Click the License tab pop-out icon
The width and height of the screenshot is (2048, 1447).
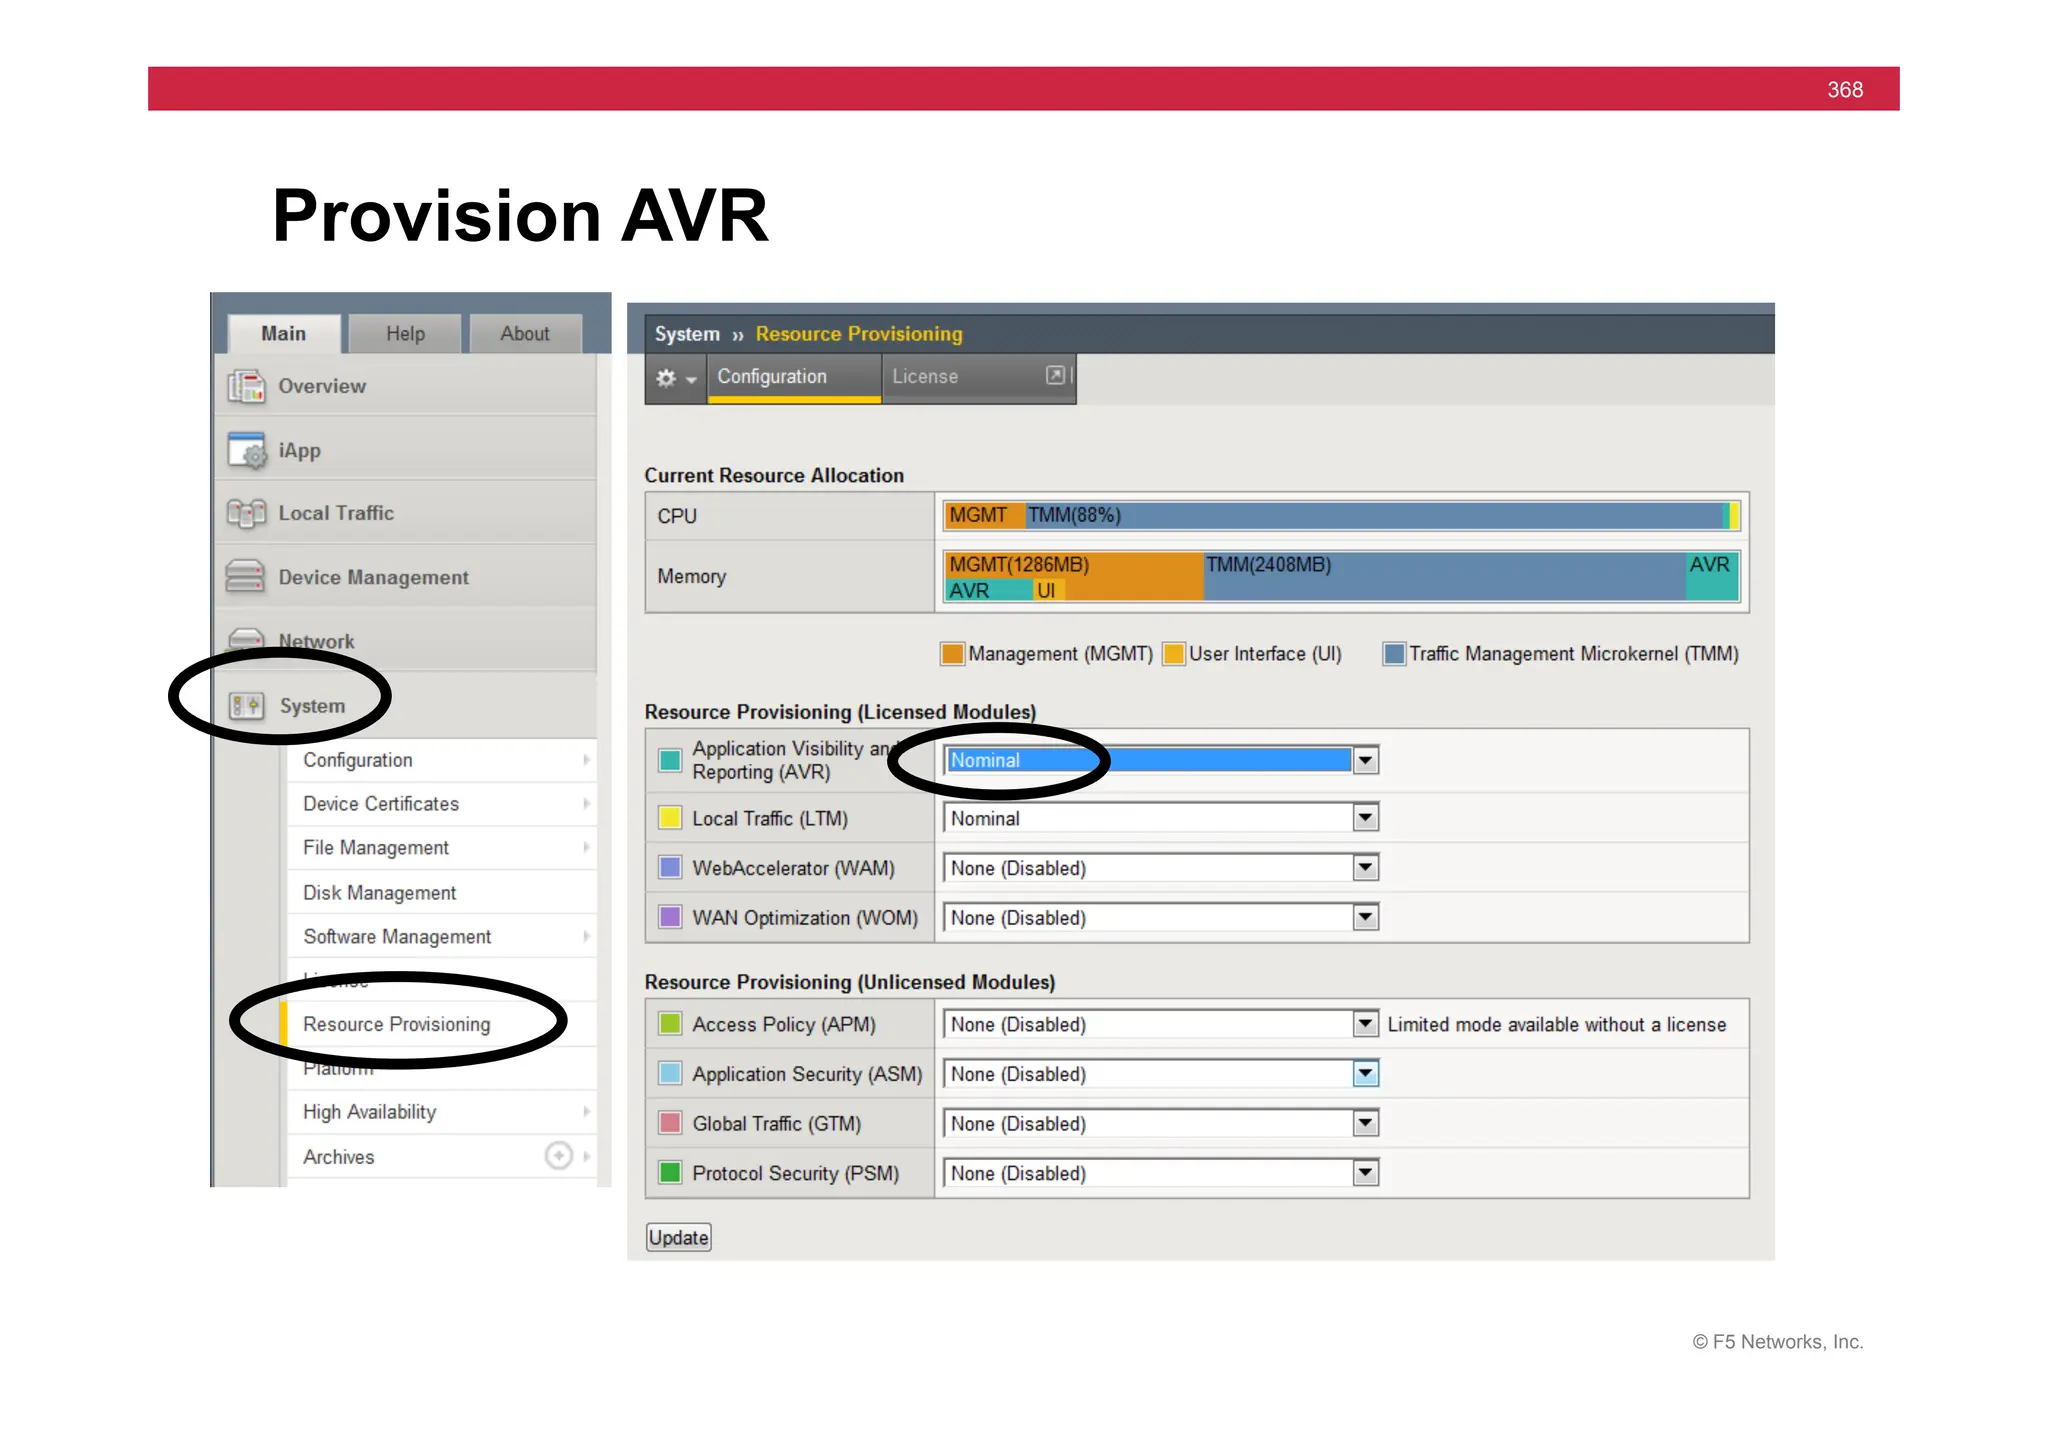coord(1055,375)
